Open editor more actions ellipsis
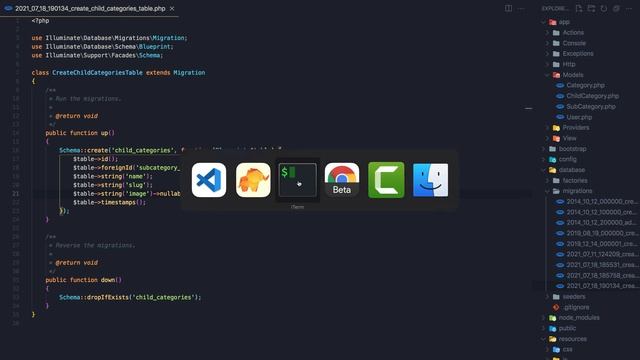Image resolution: width=640 pixels, height=360 pixels. tap(521, 8)
